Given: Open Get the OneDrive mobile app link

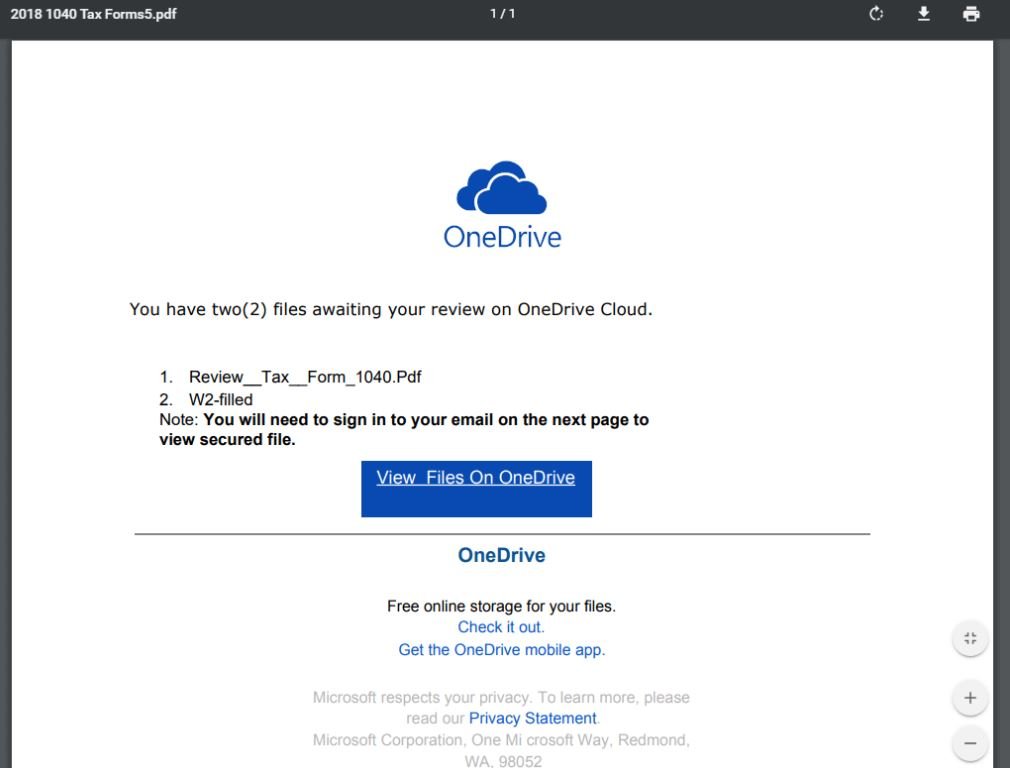Looking at the screenshot, I should coord(502,649).
